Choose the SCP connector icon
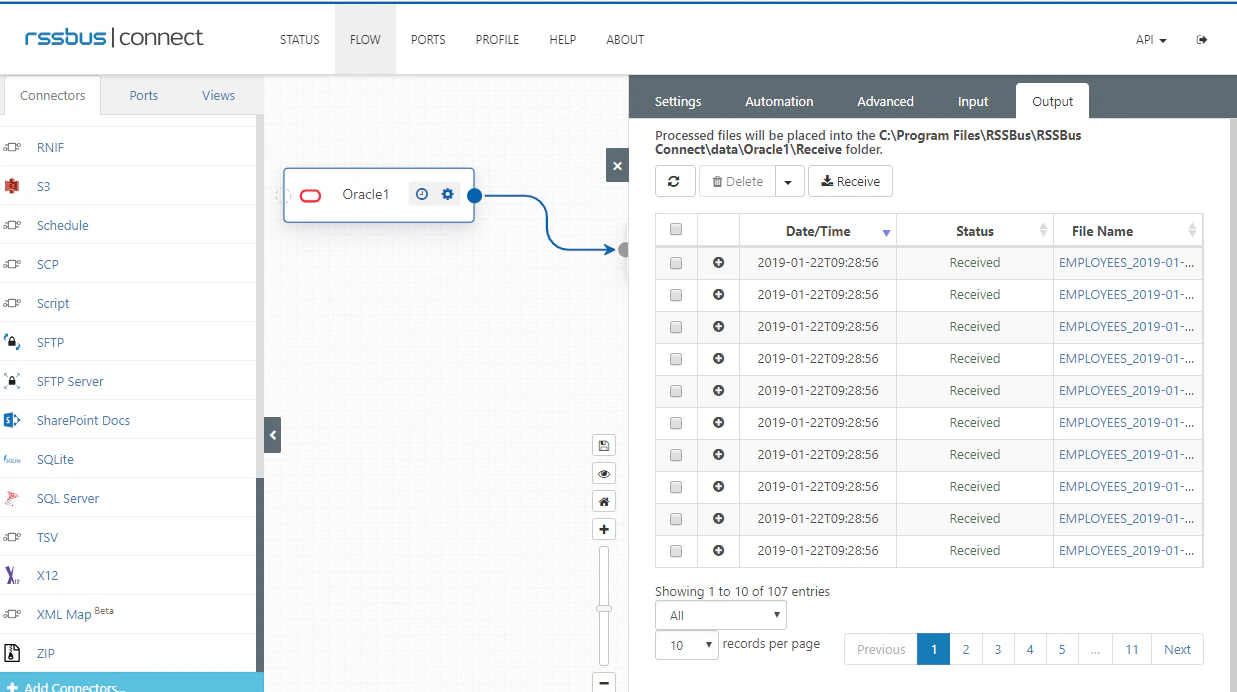 pyautogui.click(x=12, y=264)
